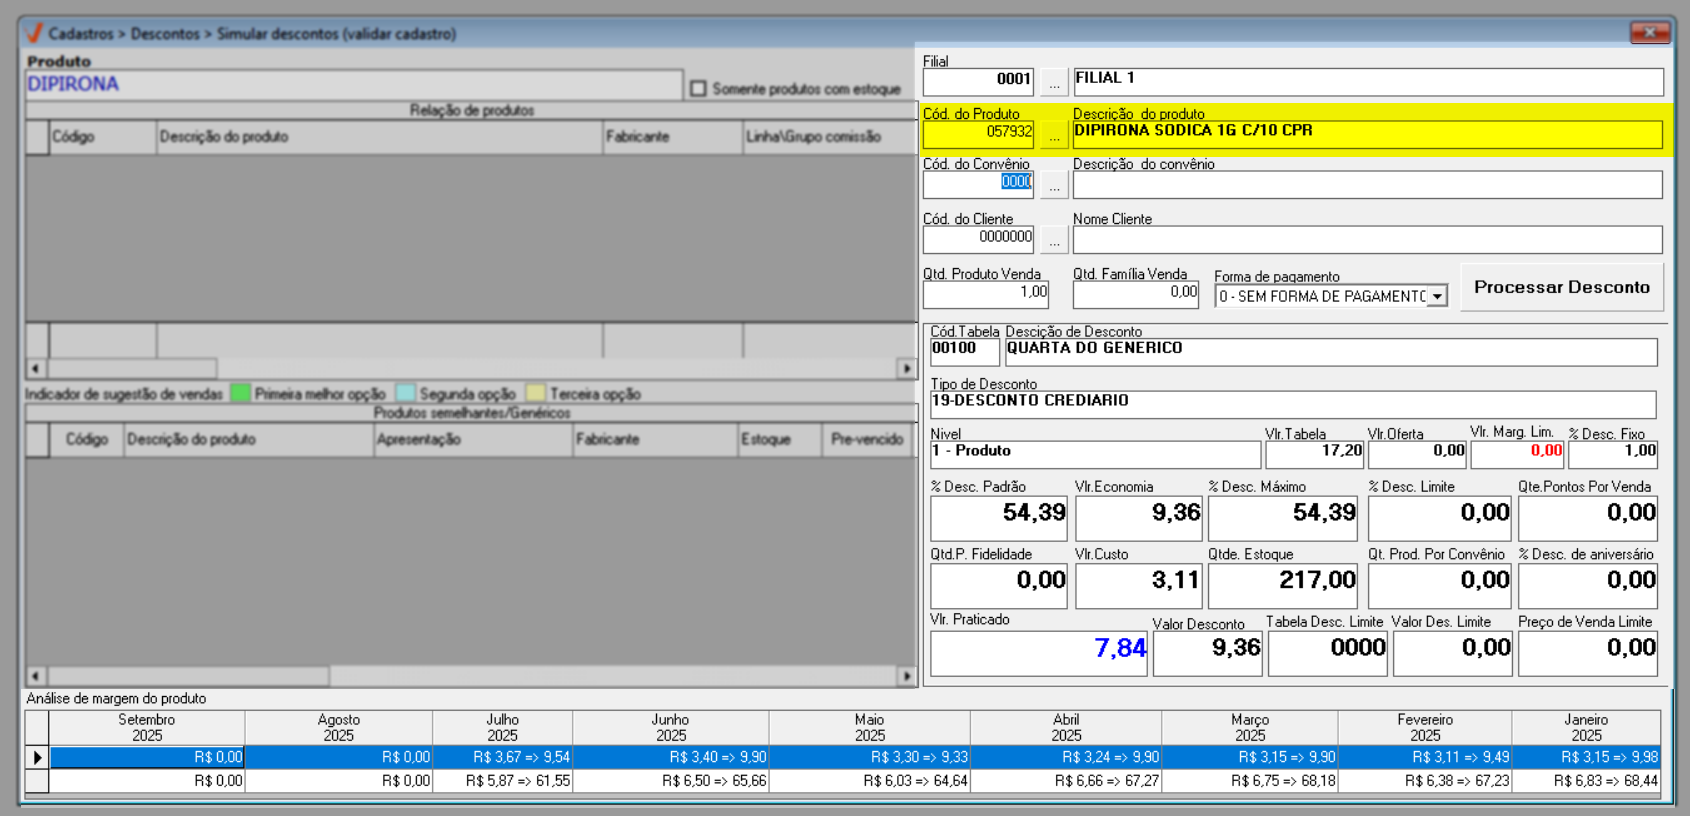Open convênio lookup button beside code field

[x=1053, y=185]
